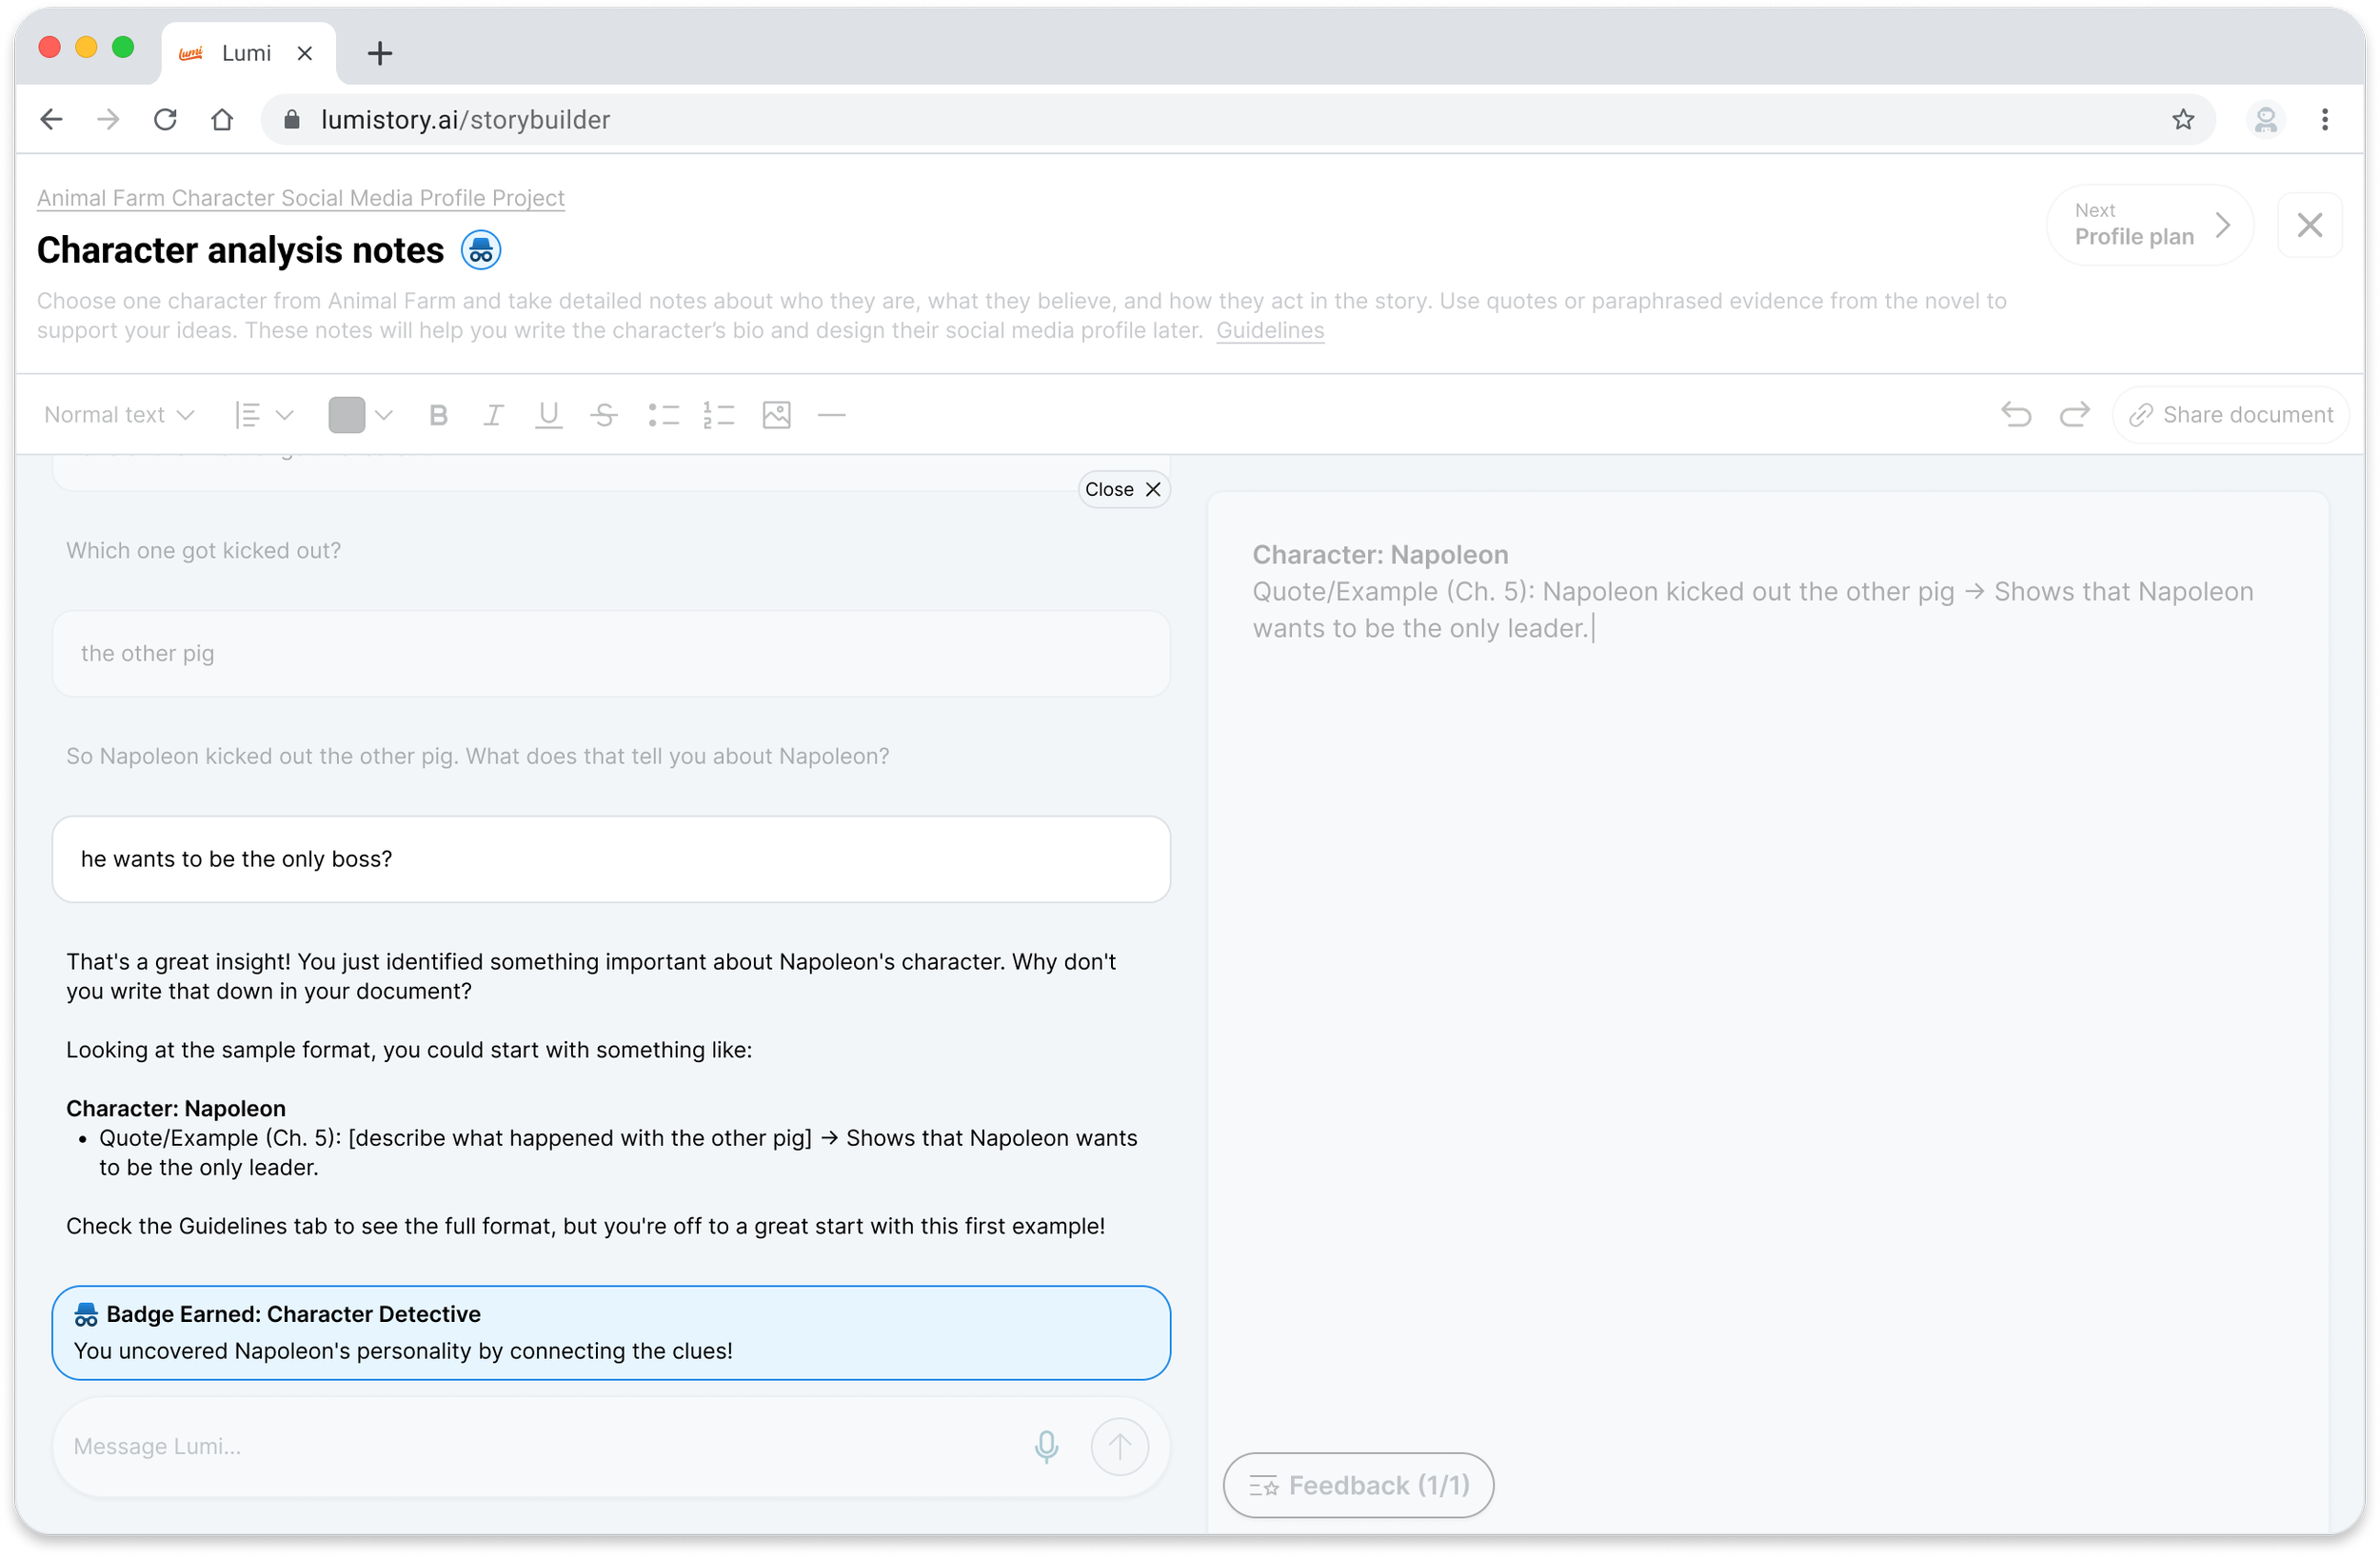Toggle bold formatting in toolbar
2380x1557 pixels.
tap(438, 415)
